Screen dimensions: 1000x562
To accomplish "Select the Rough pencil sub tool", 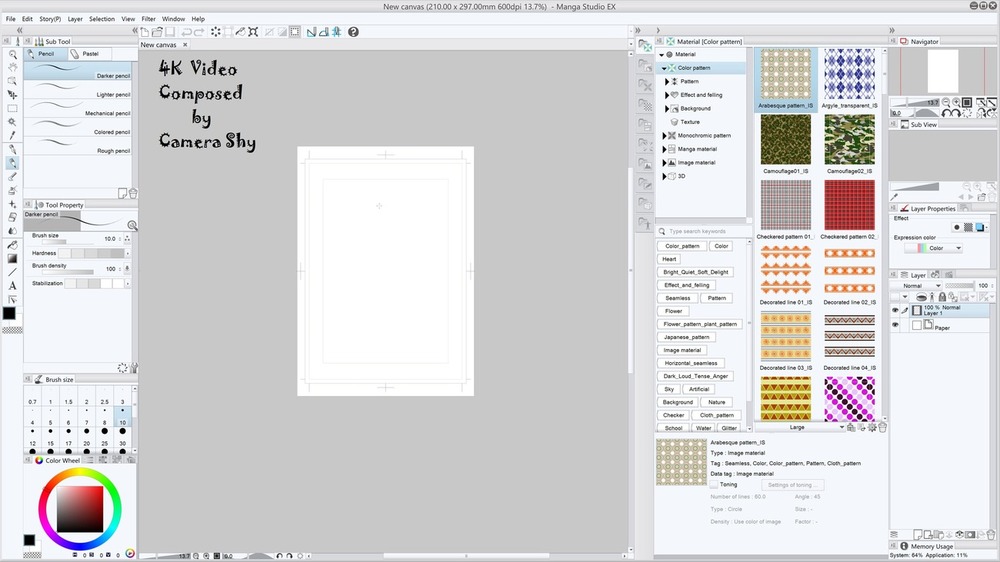I will click(78, 145).
